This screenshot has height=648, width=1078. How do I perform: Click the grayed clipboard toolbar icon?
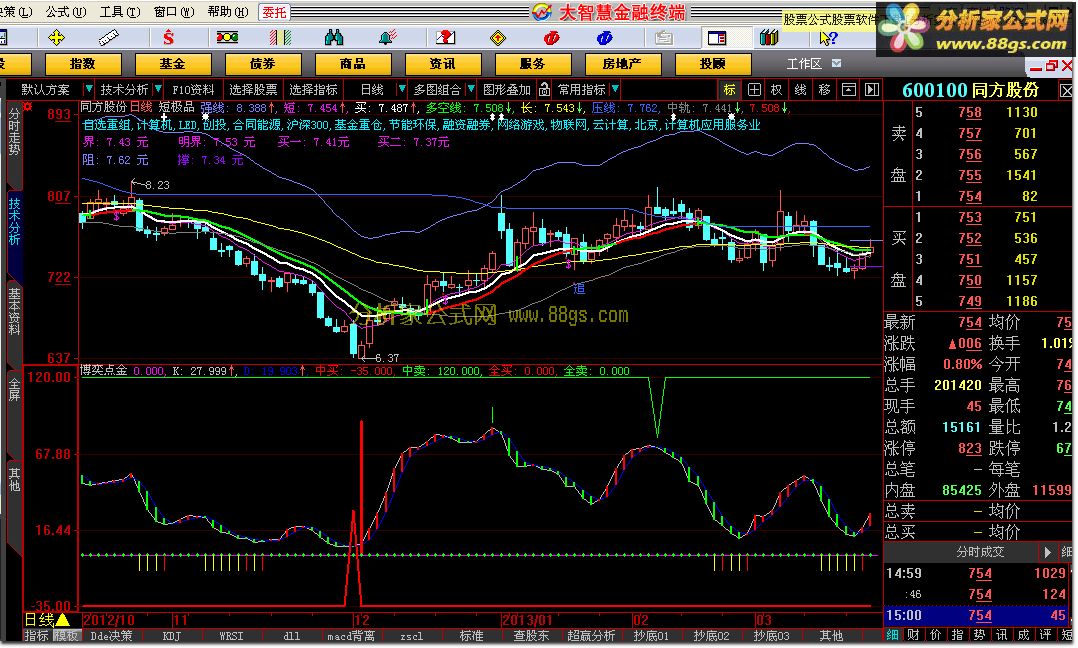663,38
